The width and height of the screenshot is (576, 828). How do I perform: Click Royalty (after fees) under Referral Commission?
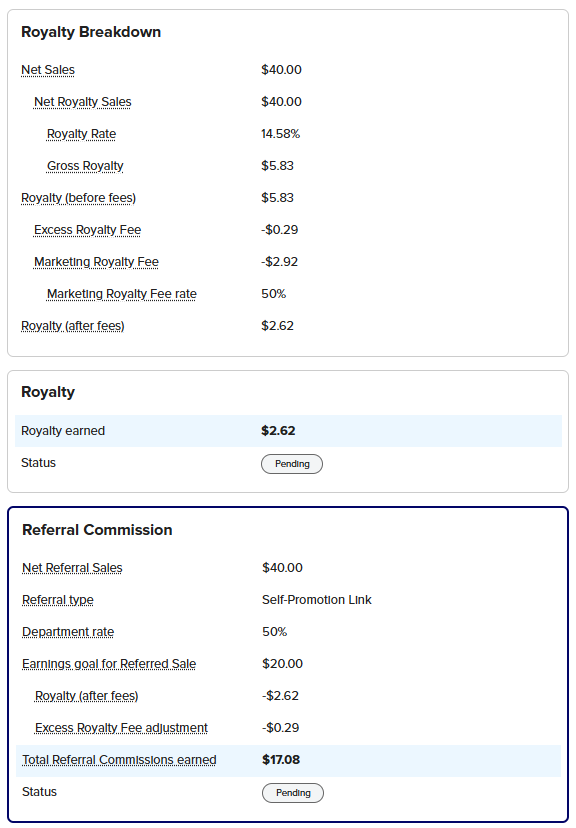click(x=86, y=697)
